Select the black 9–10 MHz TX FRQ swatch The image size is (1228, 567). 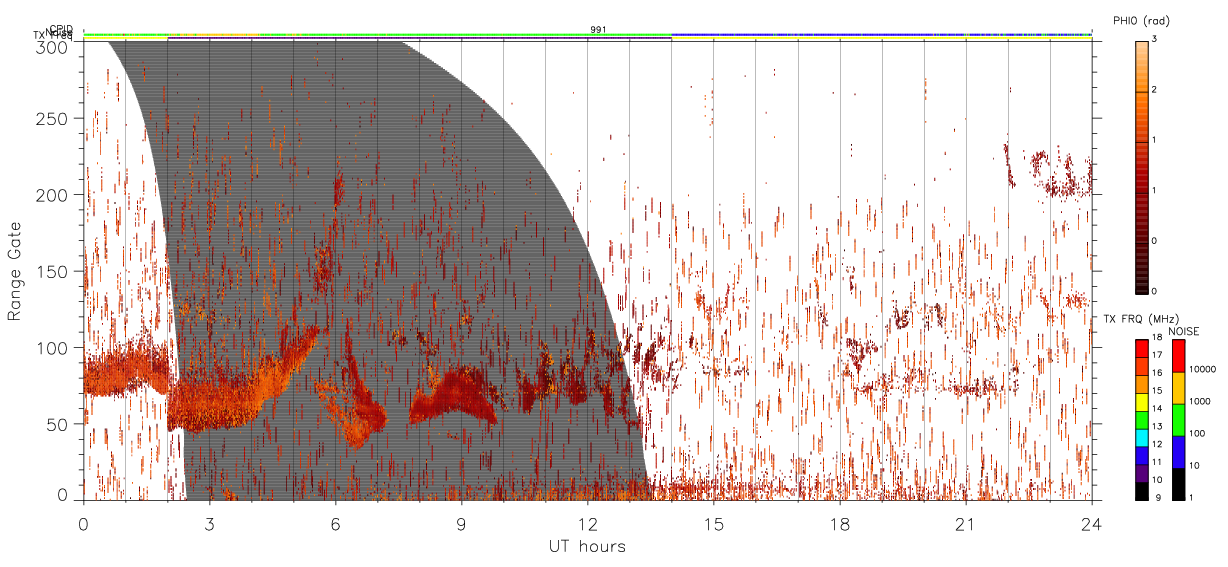1141,490
